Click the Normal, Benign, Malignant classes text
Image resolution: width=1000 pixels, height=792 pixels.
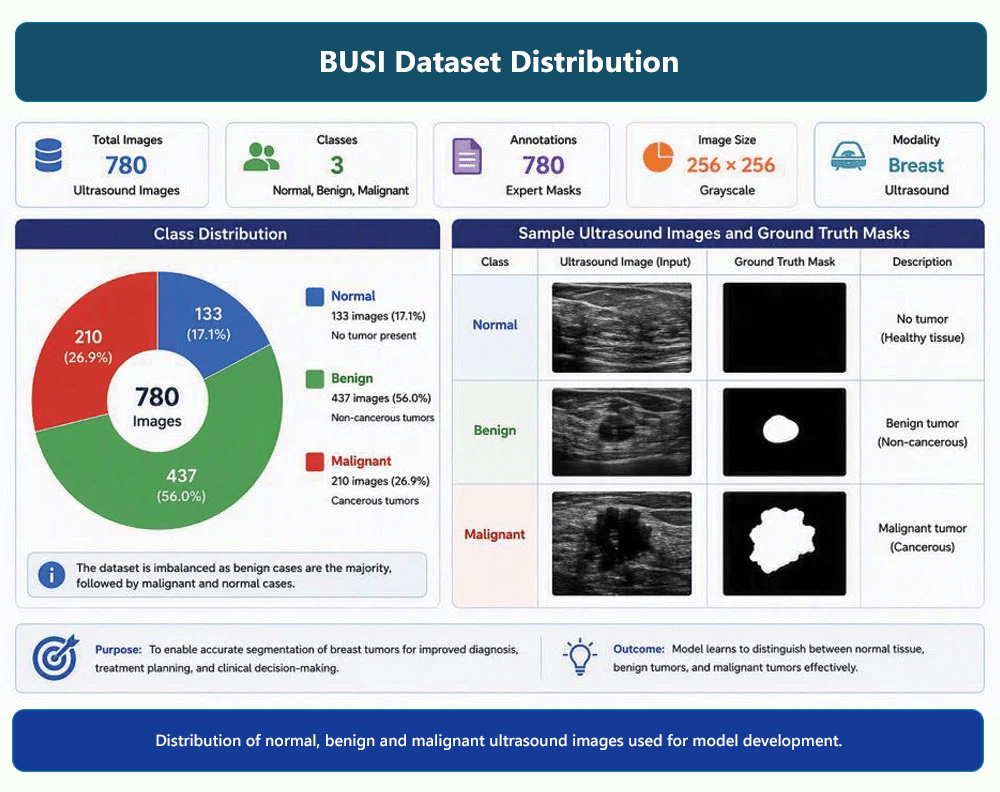(x=341, y=191)
